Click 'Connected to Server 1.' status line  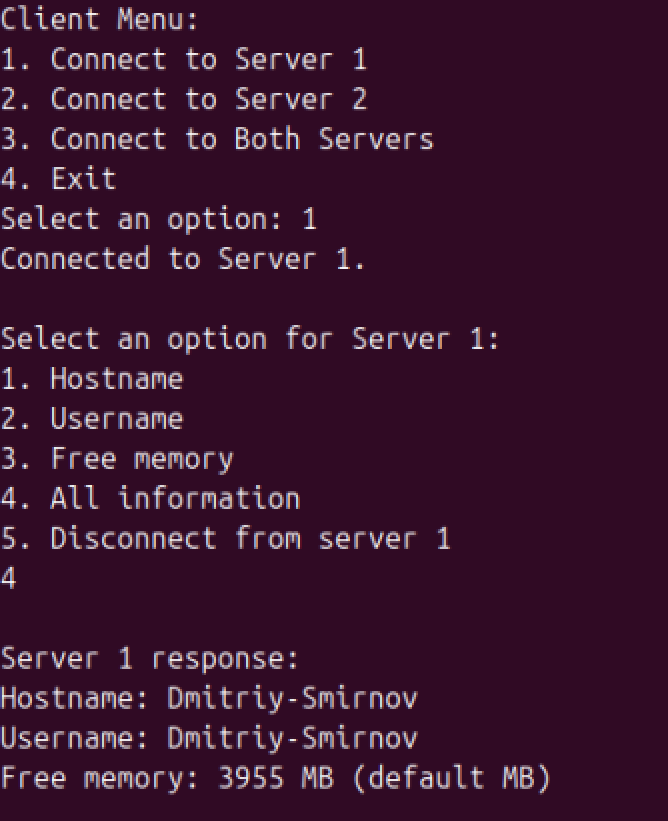183,259
